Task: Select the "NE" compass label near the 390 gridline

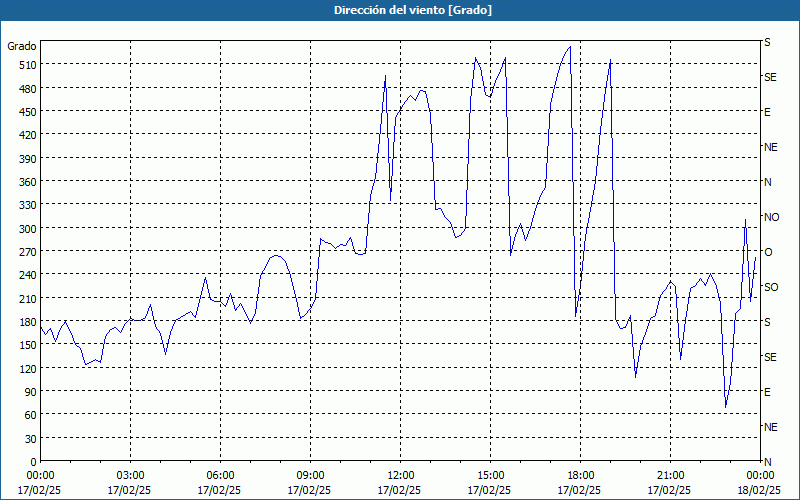Action: point(770,147)
